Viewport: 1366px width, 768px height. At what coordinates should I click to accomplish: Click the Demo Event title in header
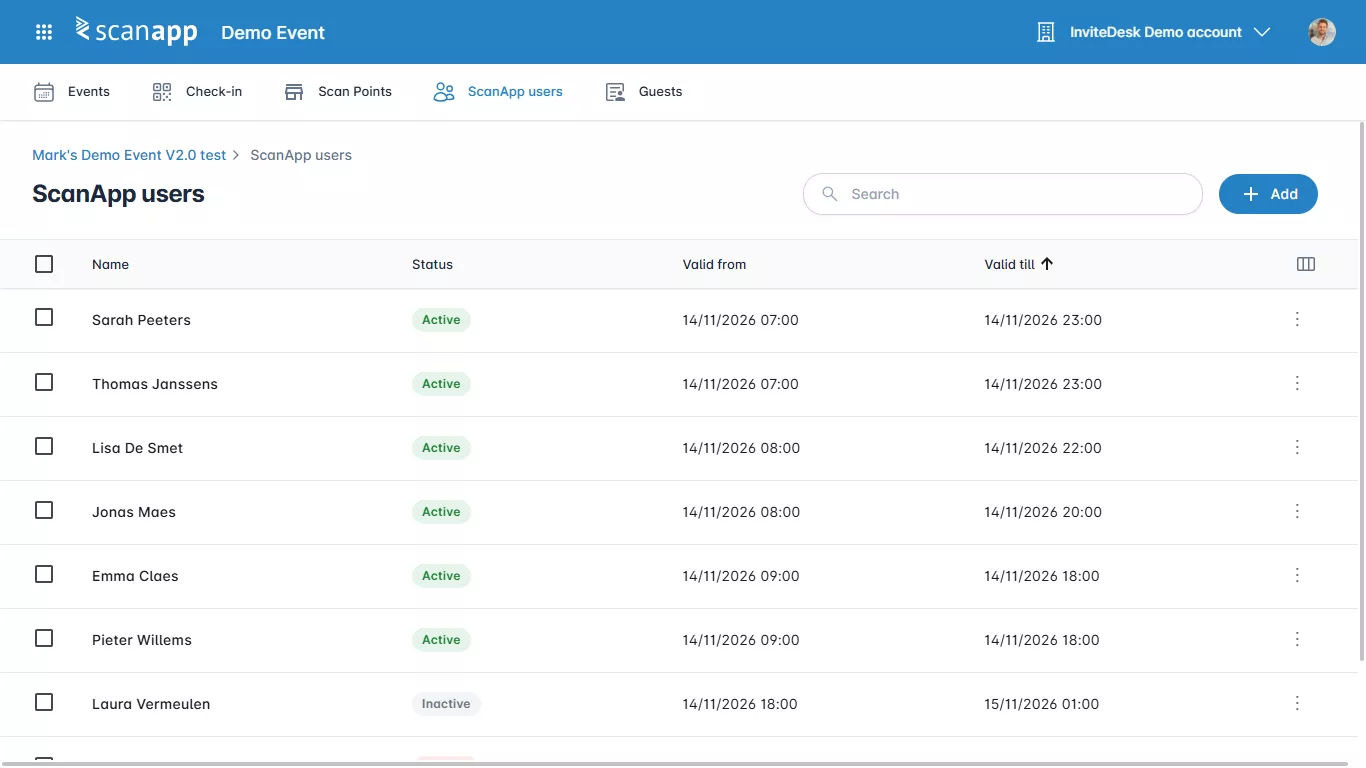pos(273,32)
